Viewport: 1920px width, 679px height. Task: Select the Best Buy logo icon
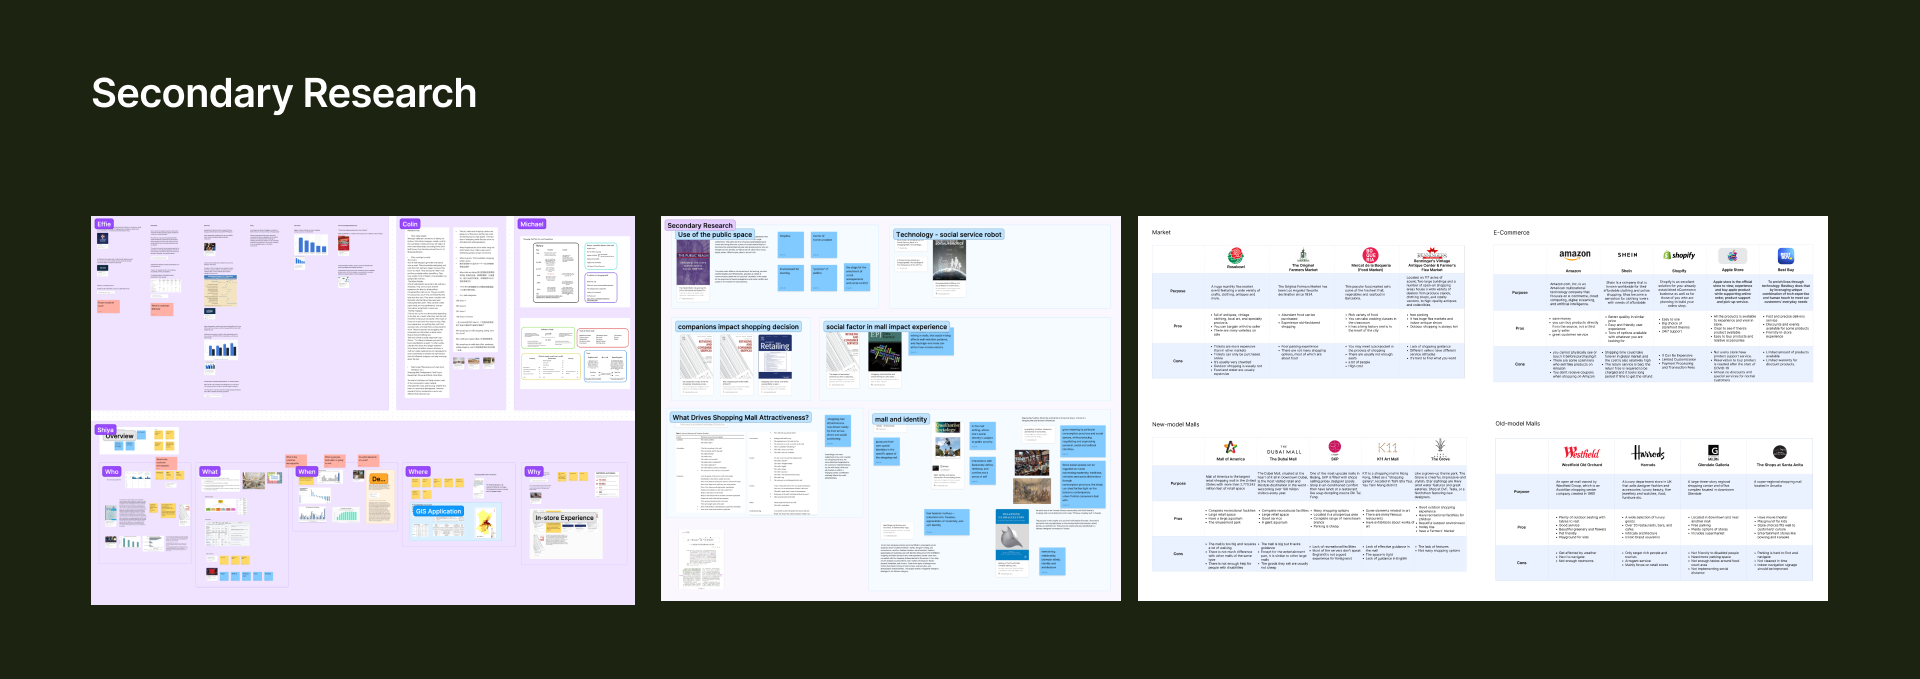(1785, 256)
